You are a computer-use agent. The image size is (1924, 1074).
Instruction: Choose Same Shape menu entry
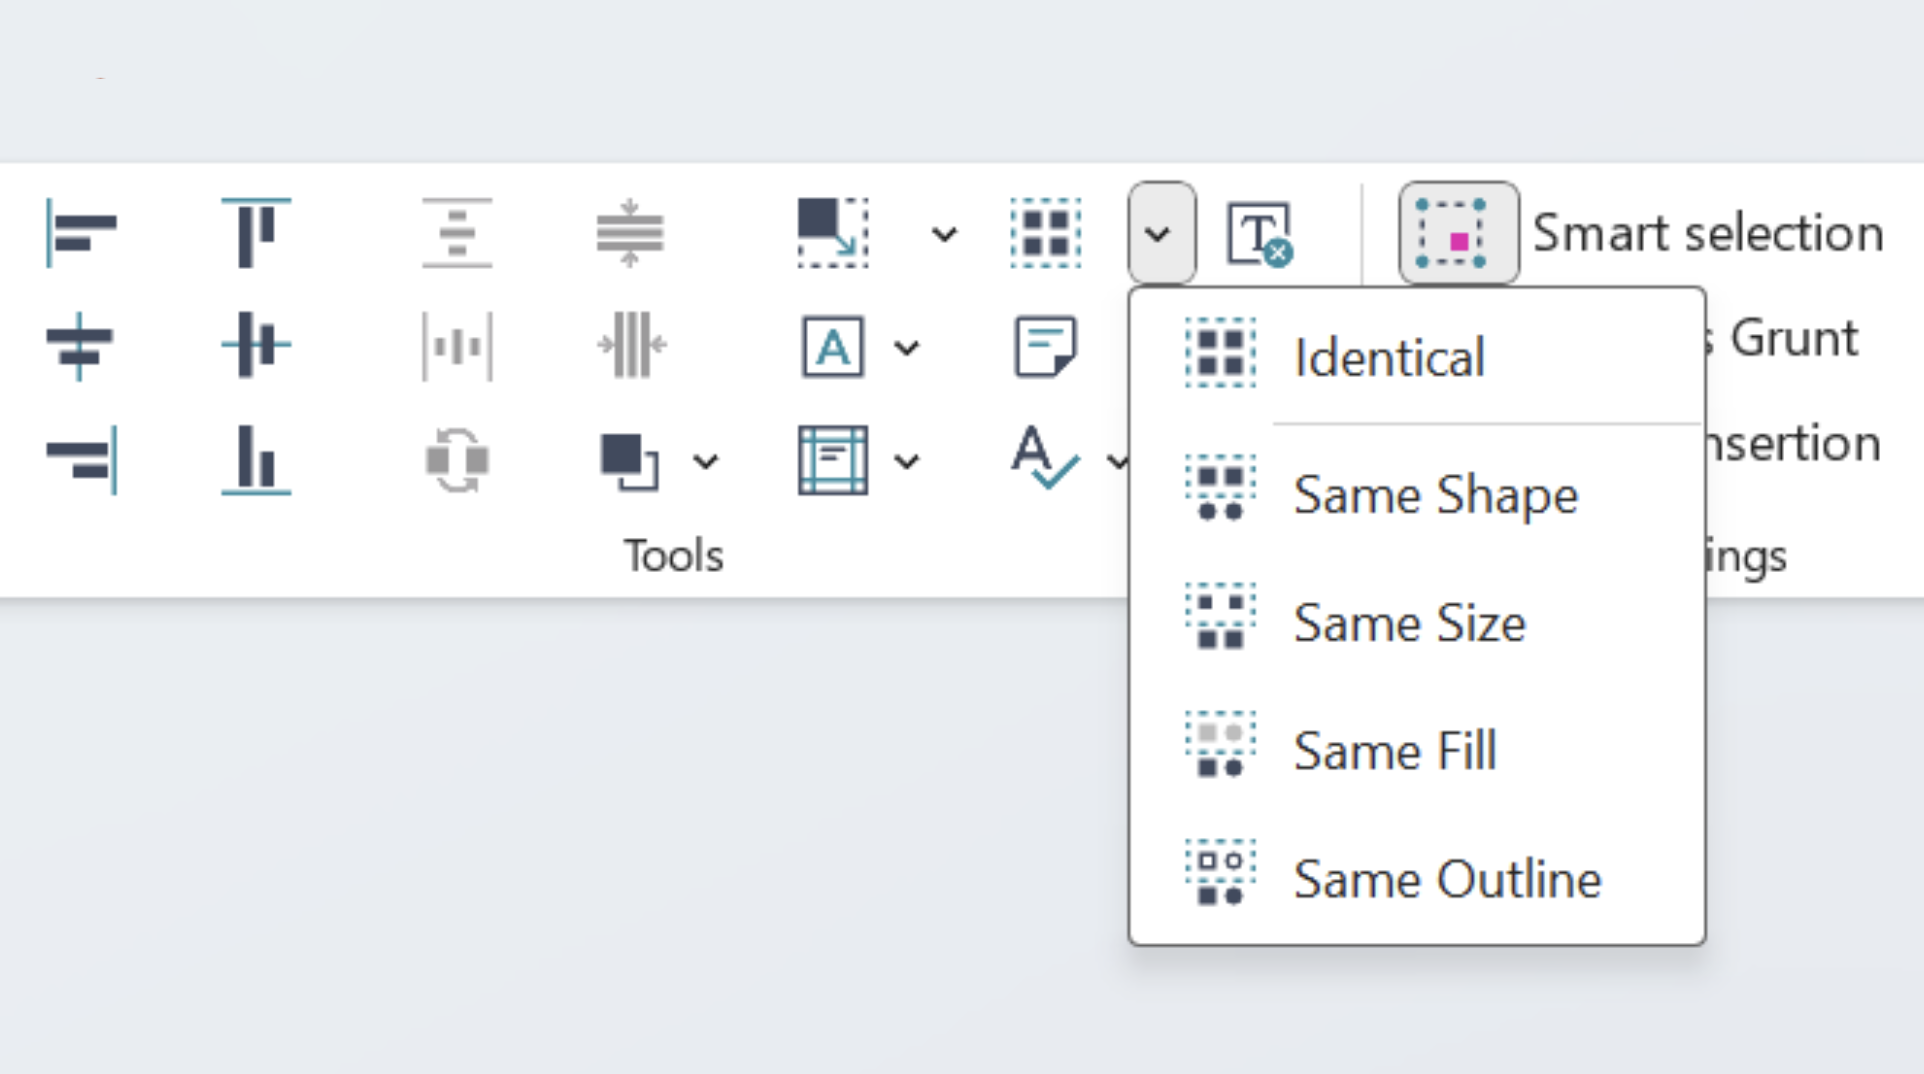click(x=1434, y=494)
